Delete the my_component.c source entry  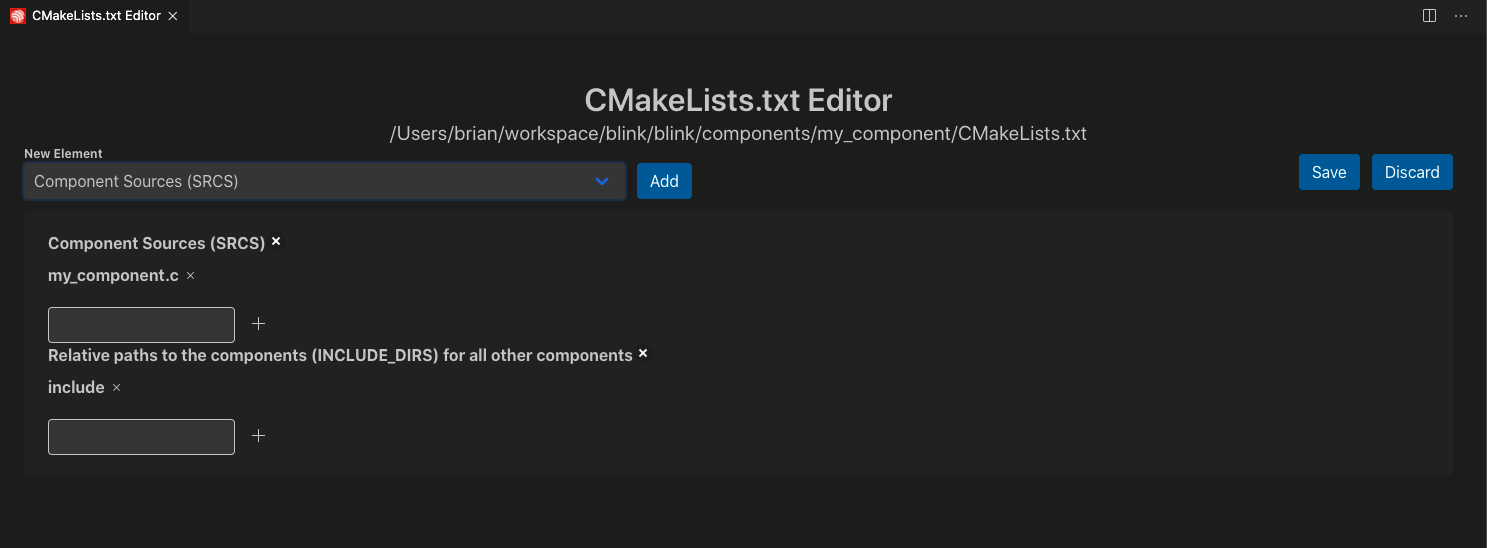tap(191, 275)
